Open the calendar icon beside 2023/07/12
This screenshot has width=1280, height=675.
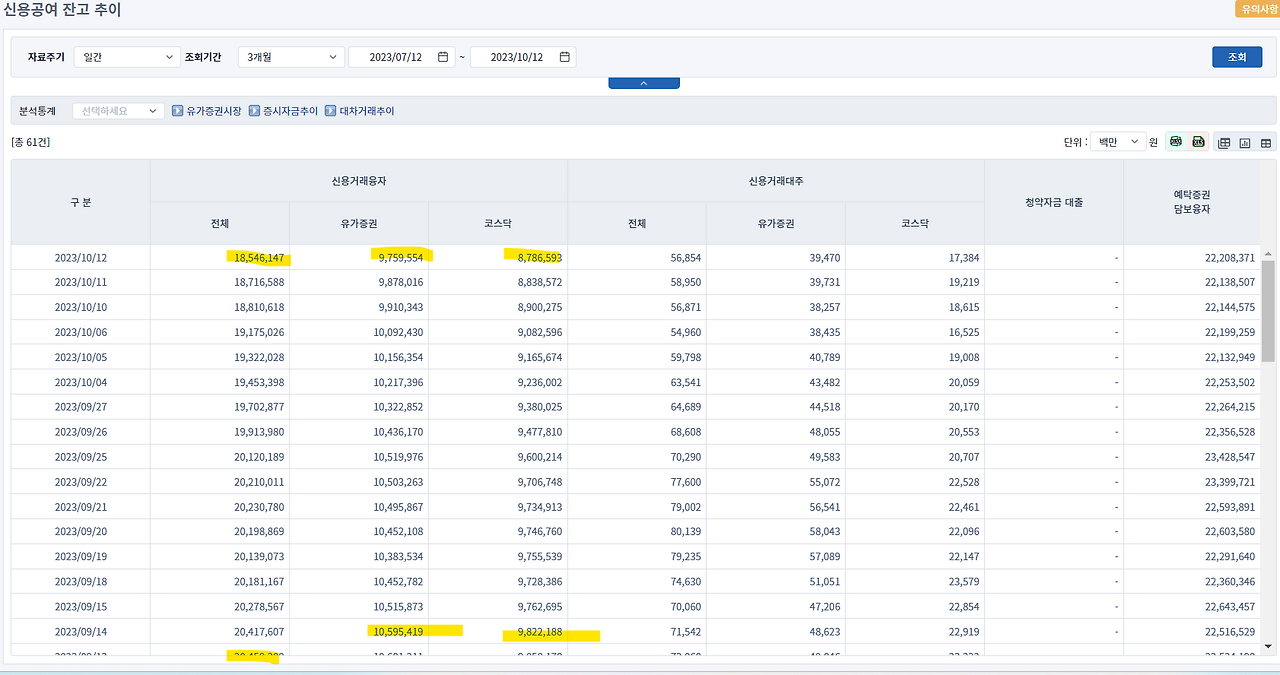(x=443, y=57)
